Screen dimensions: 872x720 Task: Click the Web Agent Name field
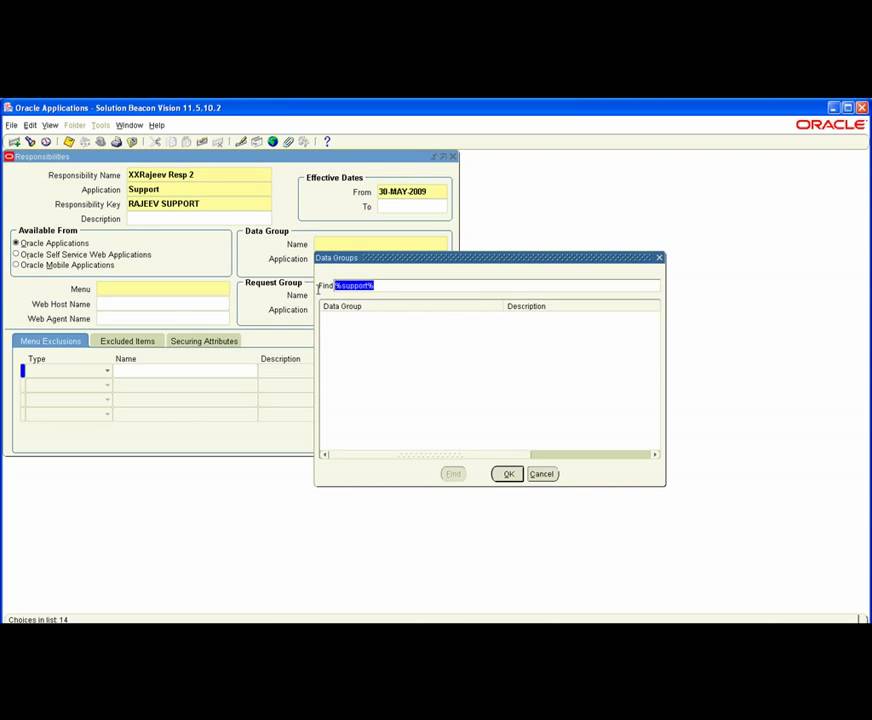163,319
